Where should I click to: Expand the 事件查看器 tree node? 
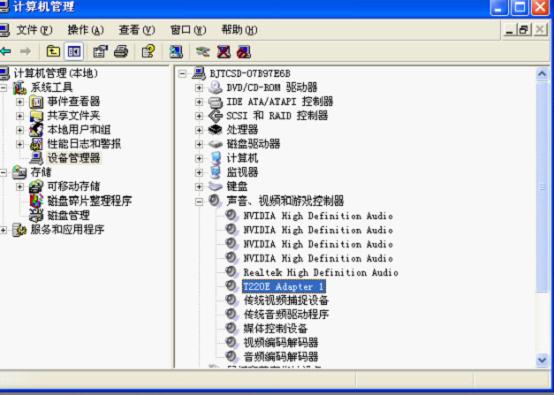pyautogui.click(x=20, y=102)
